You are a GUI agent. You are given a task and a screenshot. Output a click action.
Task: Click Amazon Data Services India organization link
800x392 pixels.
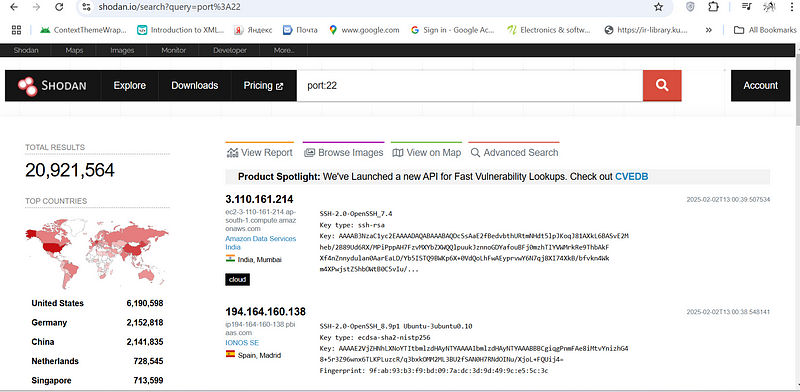260,242
